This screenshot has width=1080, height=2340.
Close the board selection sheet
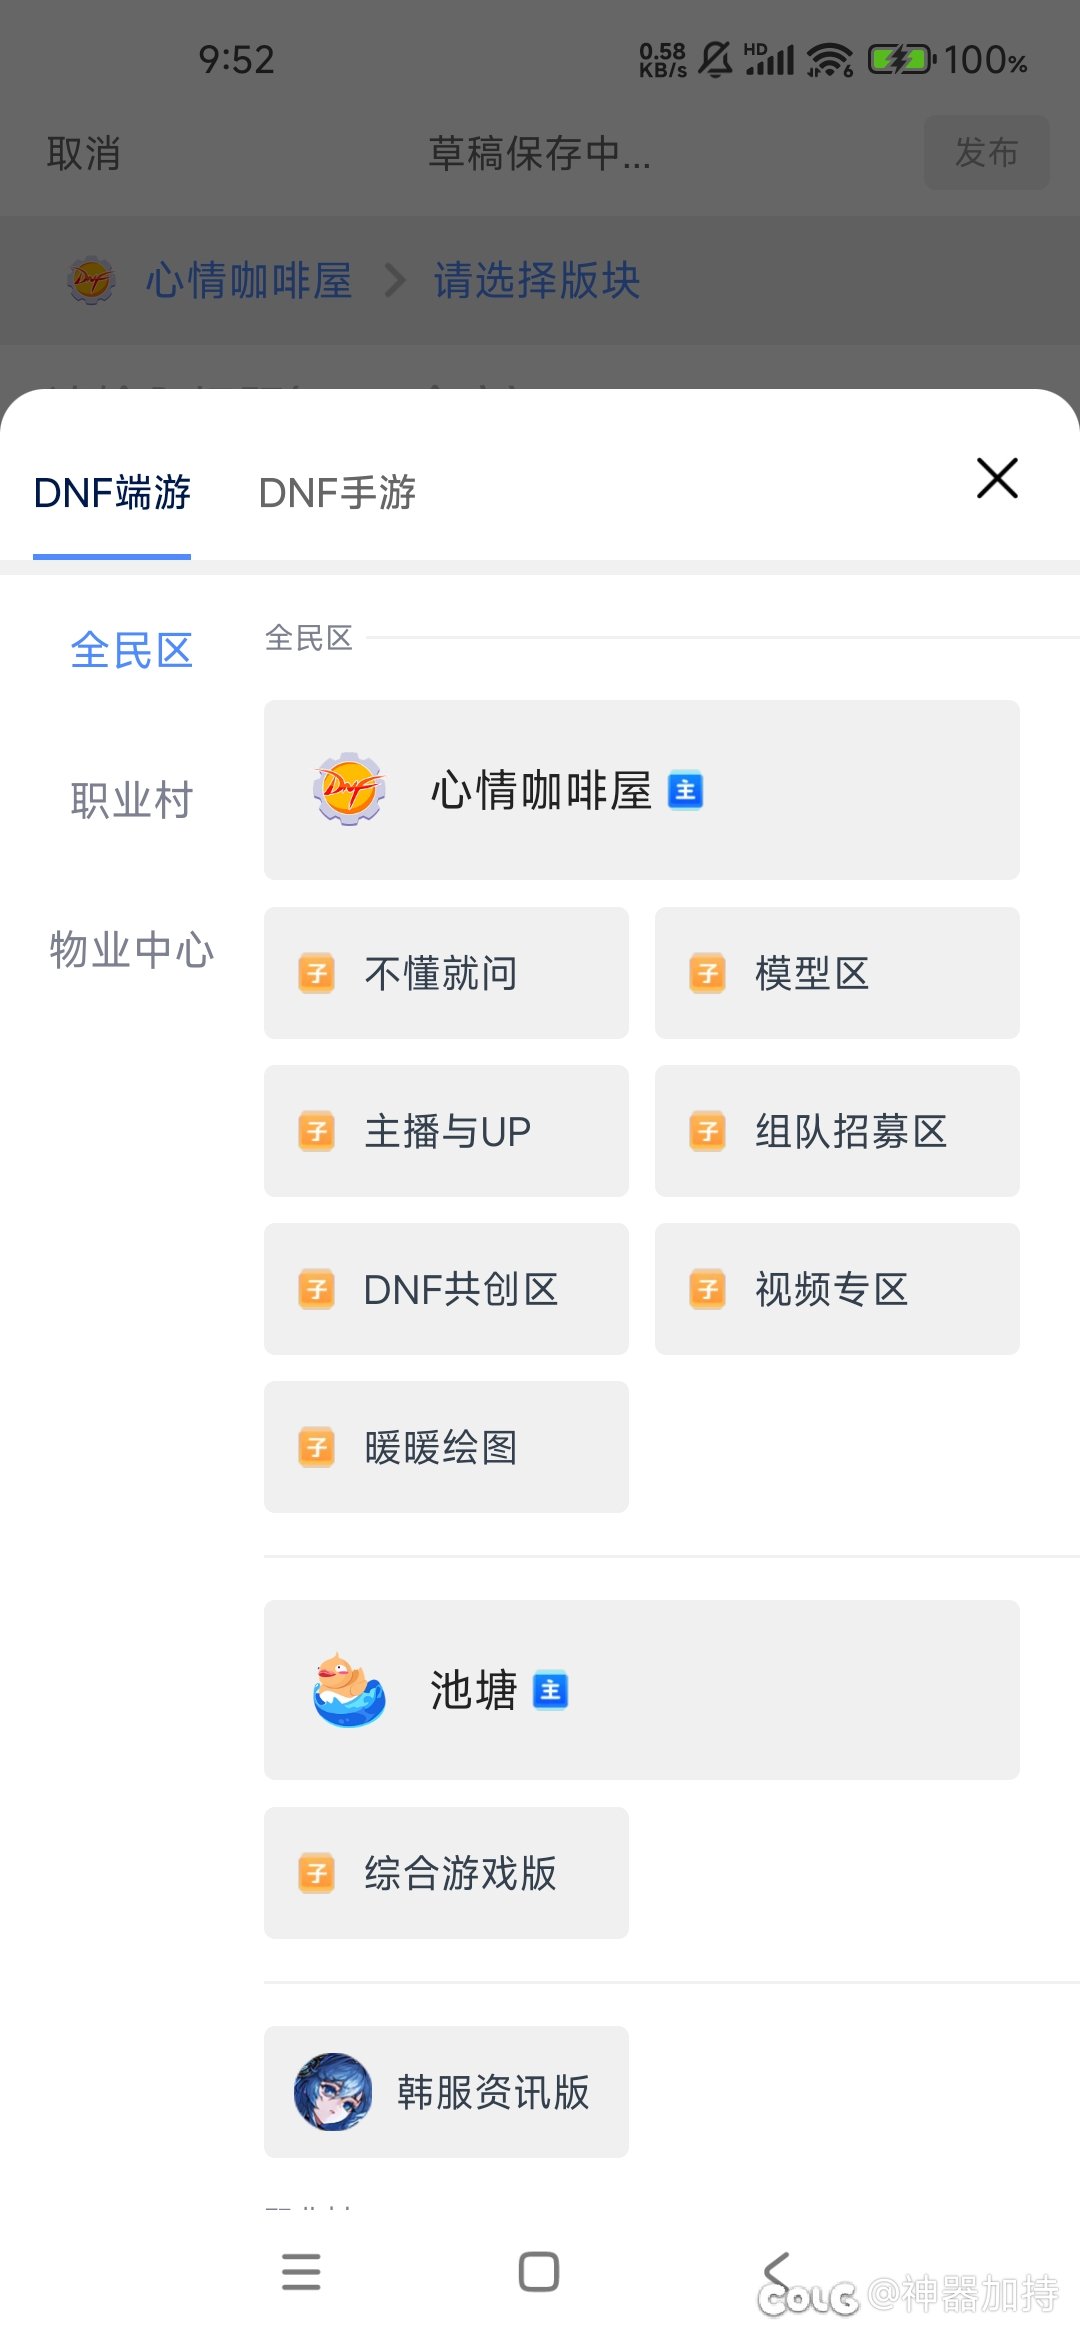click(x=997, y=478)
